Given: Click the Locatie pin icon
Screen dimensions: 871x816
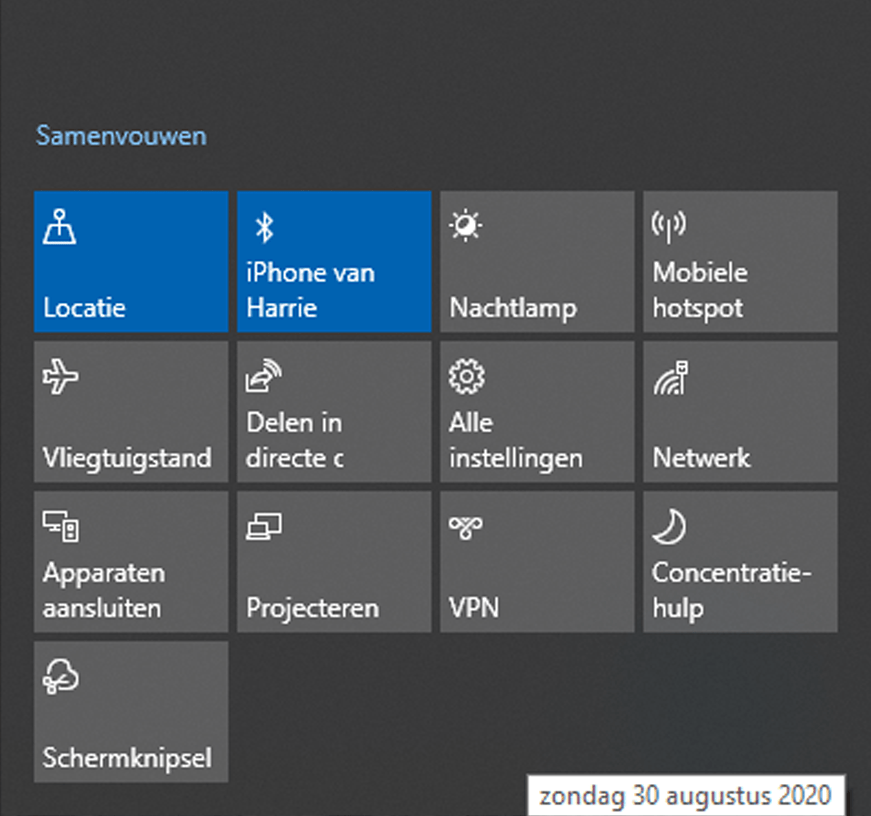Looking at the screenshot, I should 59,227.
